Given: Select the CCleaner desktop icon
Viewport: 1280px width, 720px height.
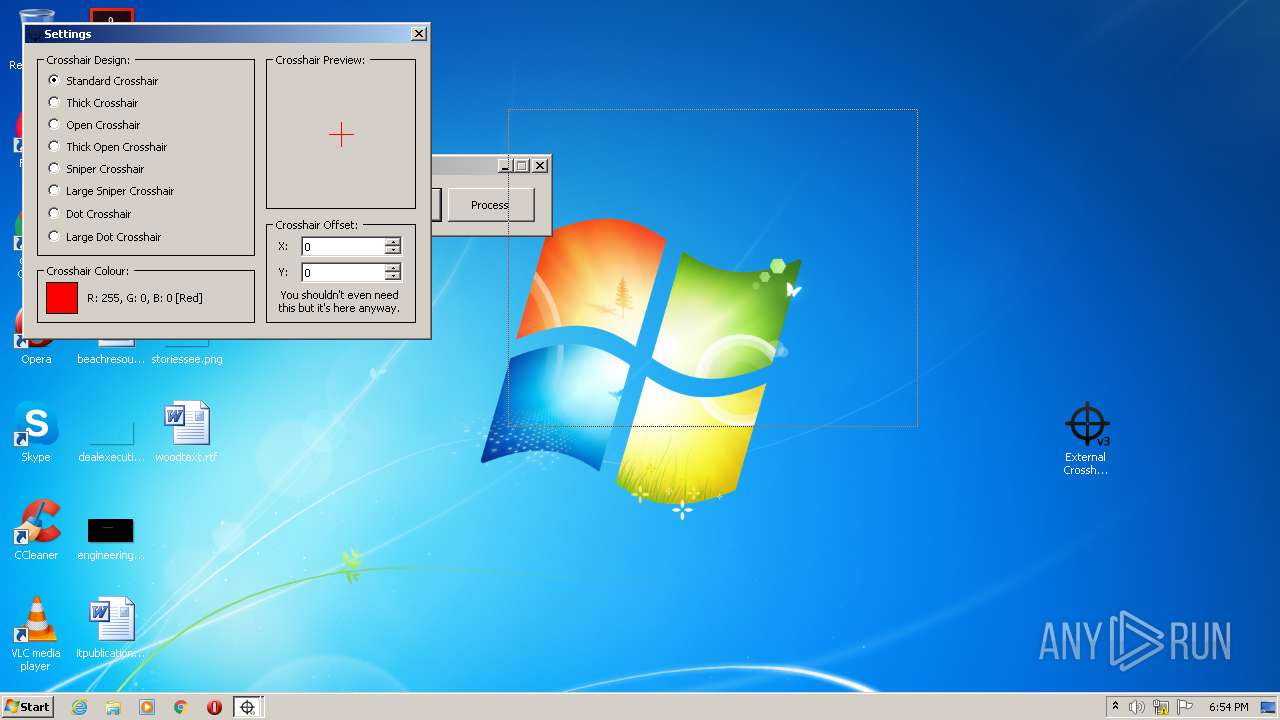Looking at the screenshot, I should click(x=36, y=530).
